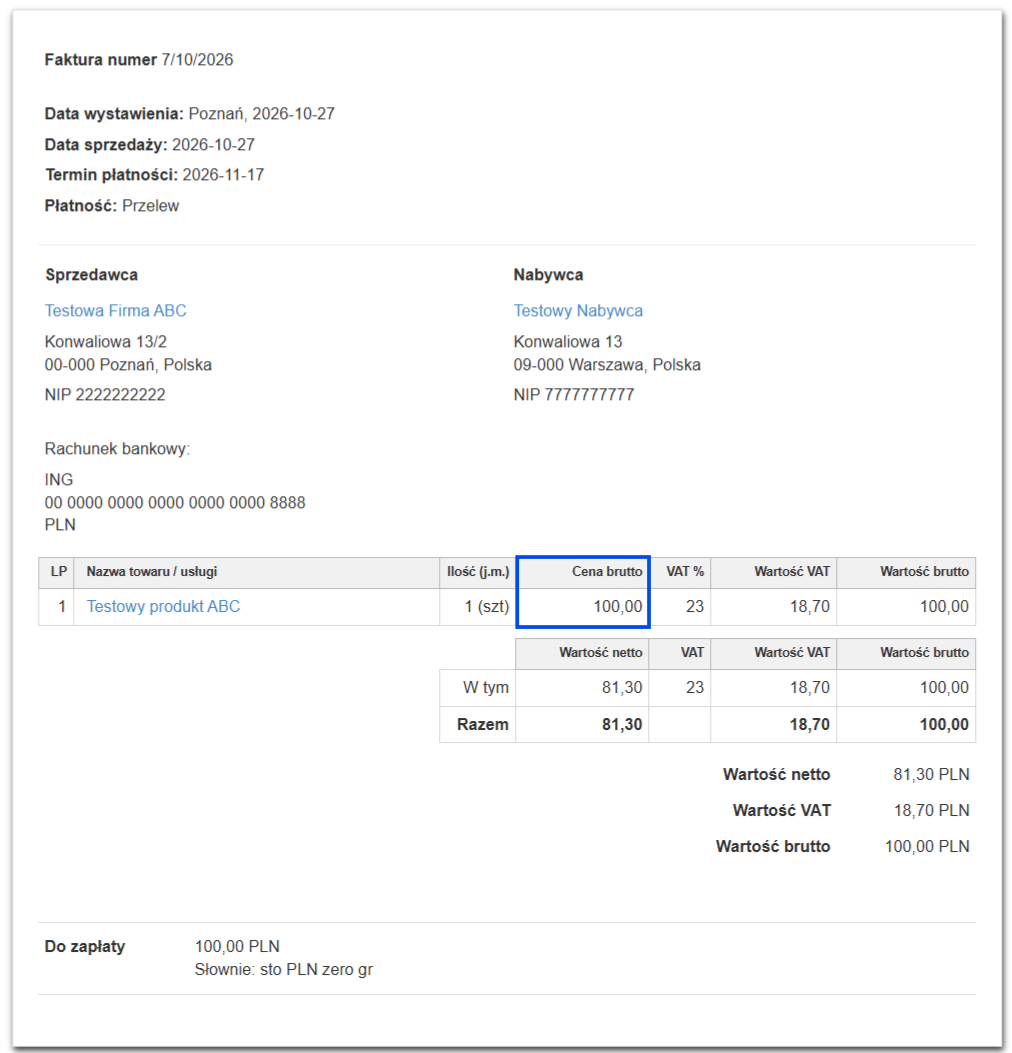Select the buyer's "NIP 7777777777"
1012x1053 pixels.
tap(573, 395)
